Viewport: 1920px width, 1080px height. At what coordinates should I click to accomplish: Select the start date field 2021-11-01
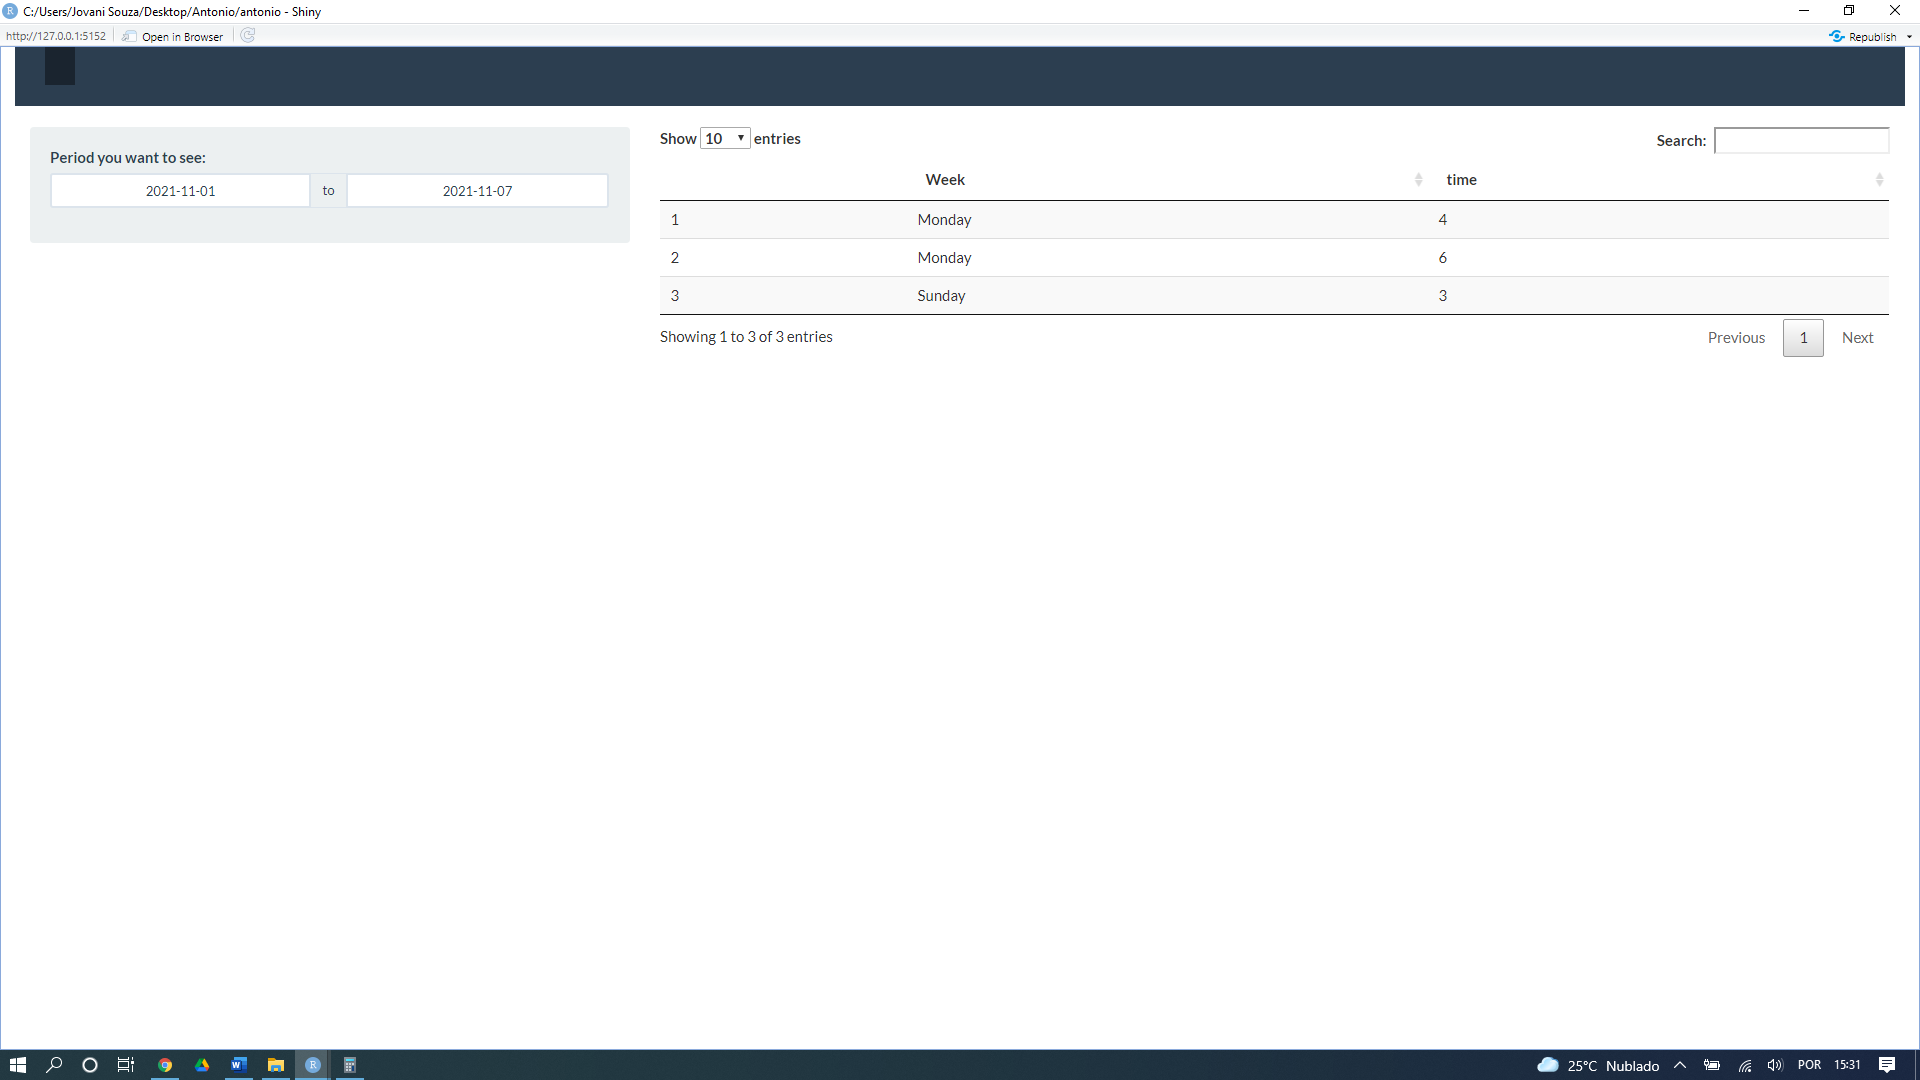tap(180, 191)
